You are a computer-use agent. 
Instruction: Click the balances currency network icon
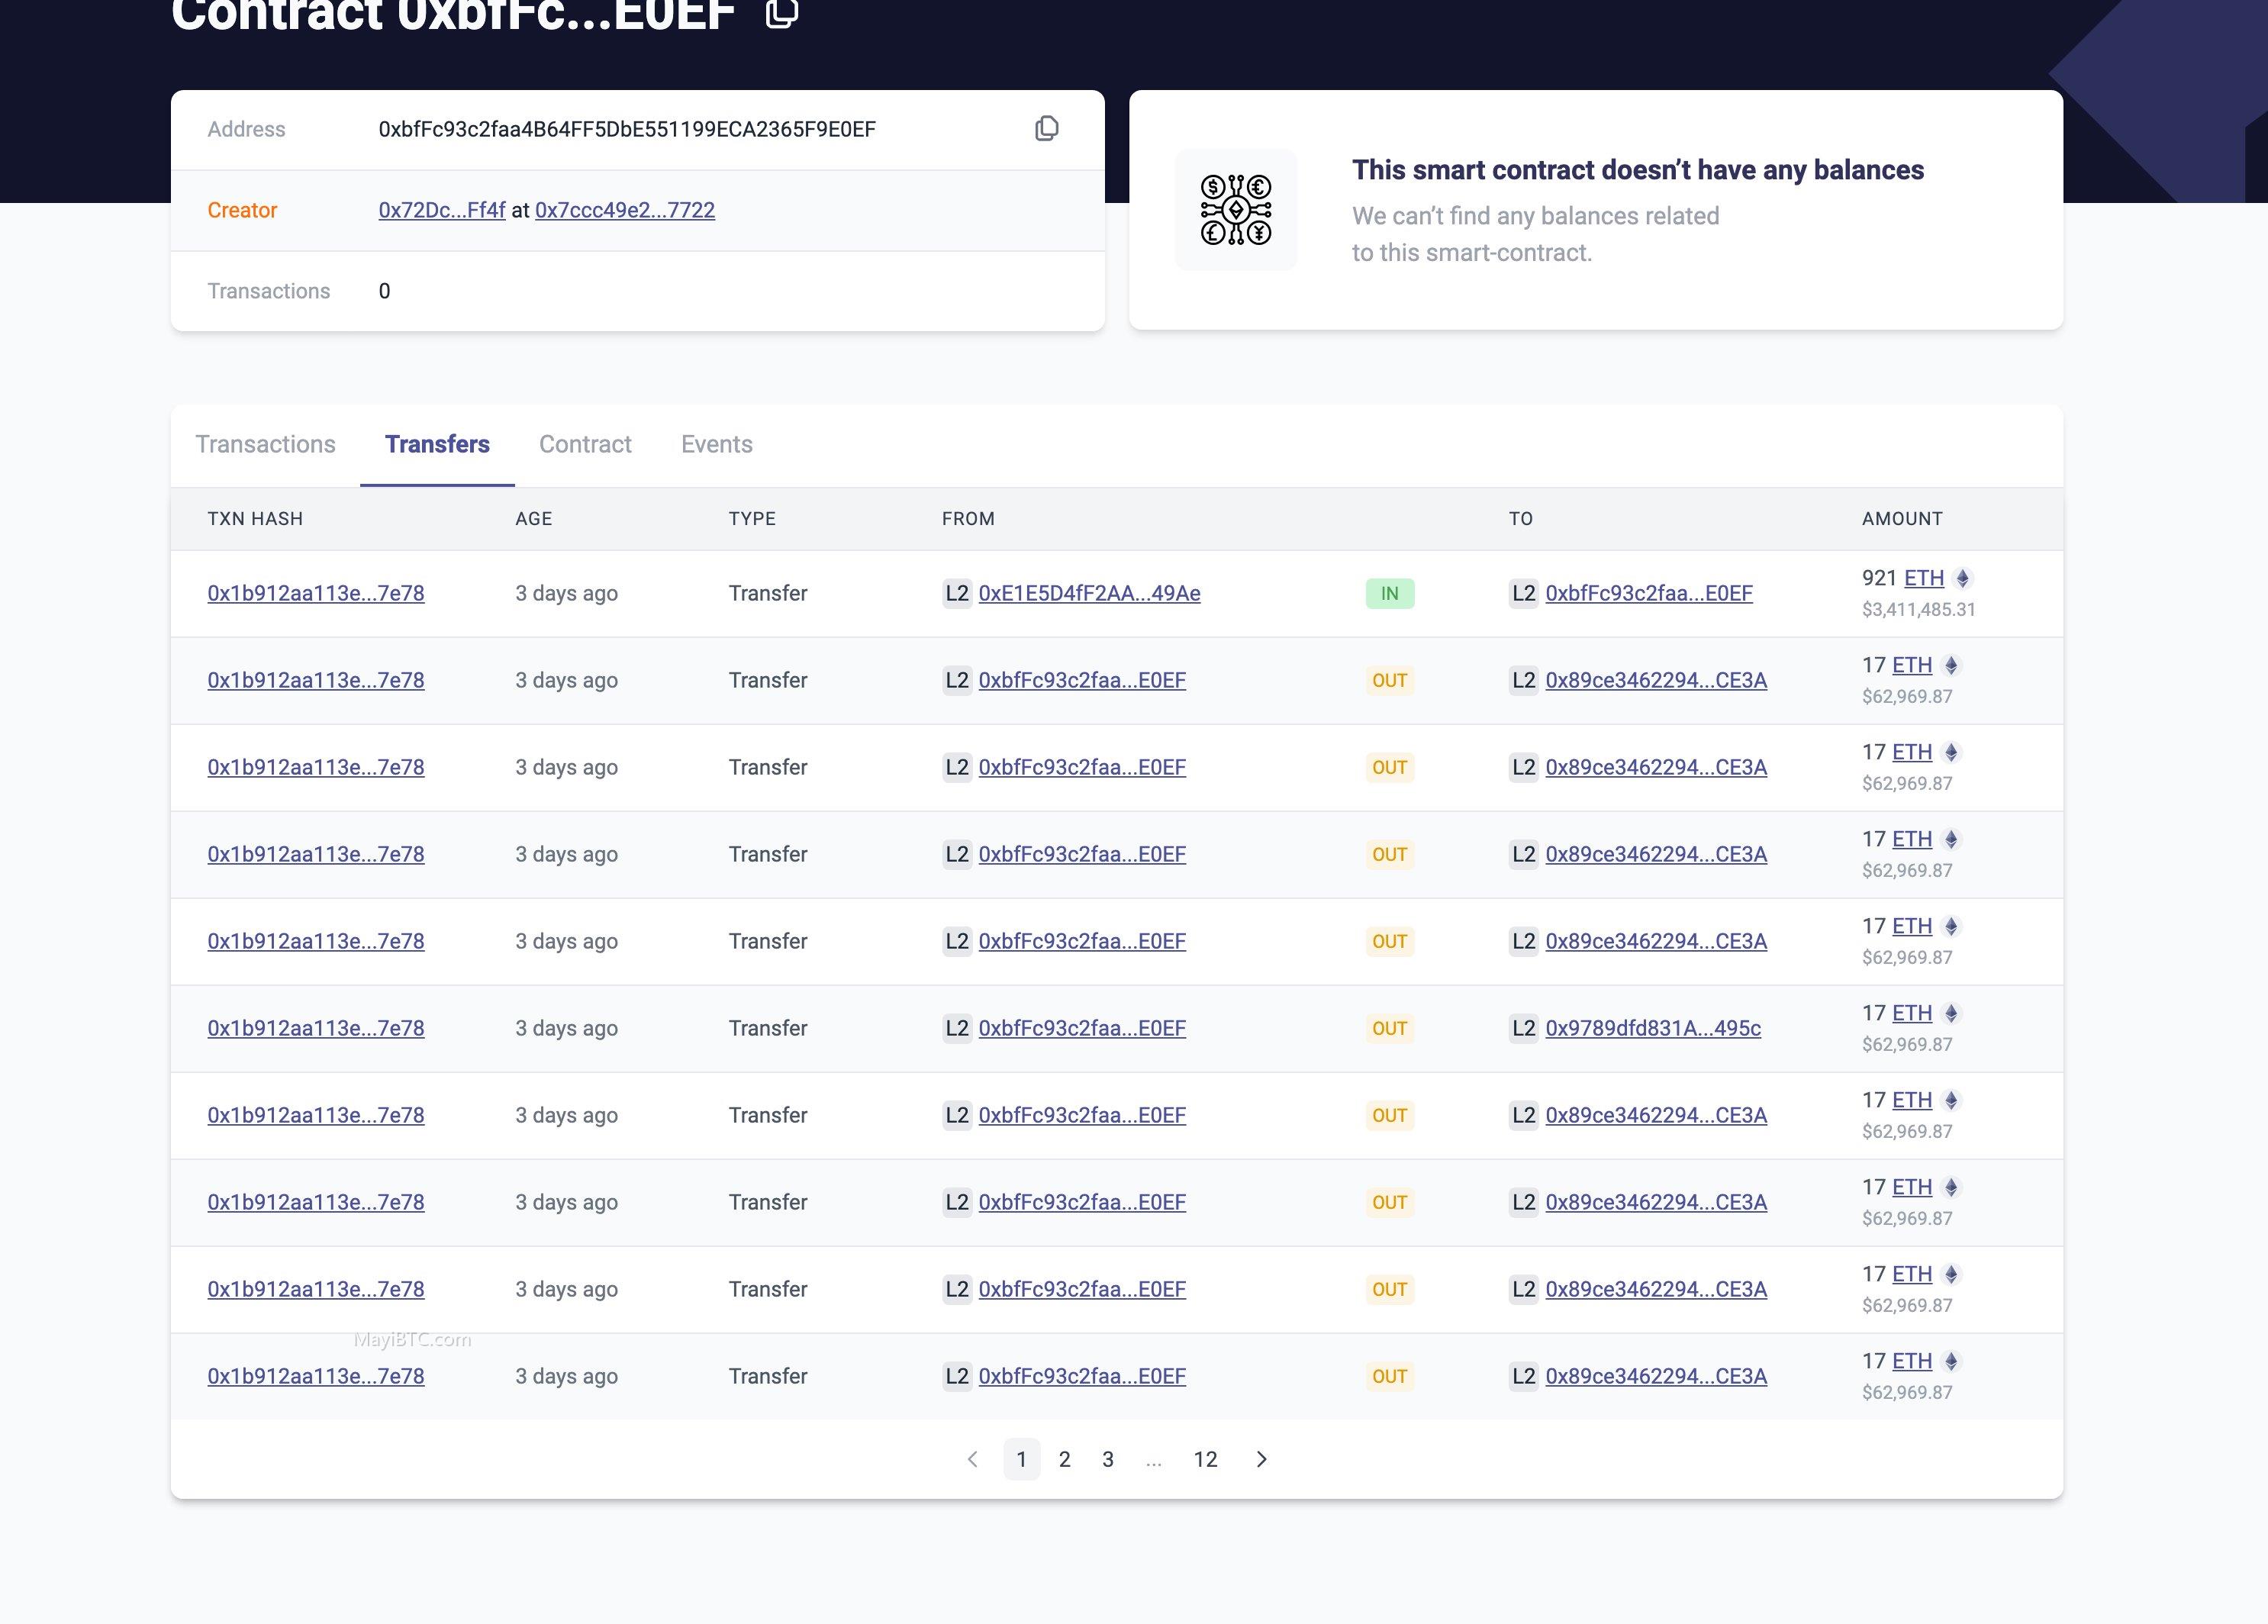[1236, 210]
